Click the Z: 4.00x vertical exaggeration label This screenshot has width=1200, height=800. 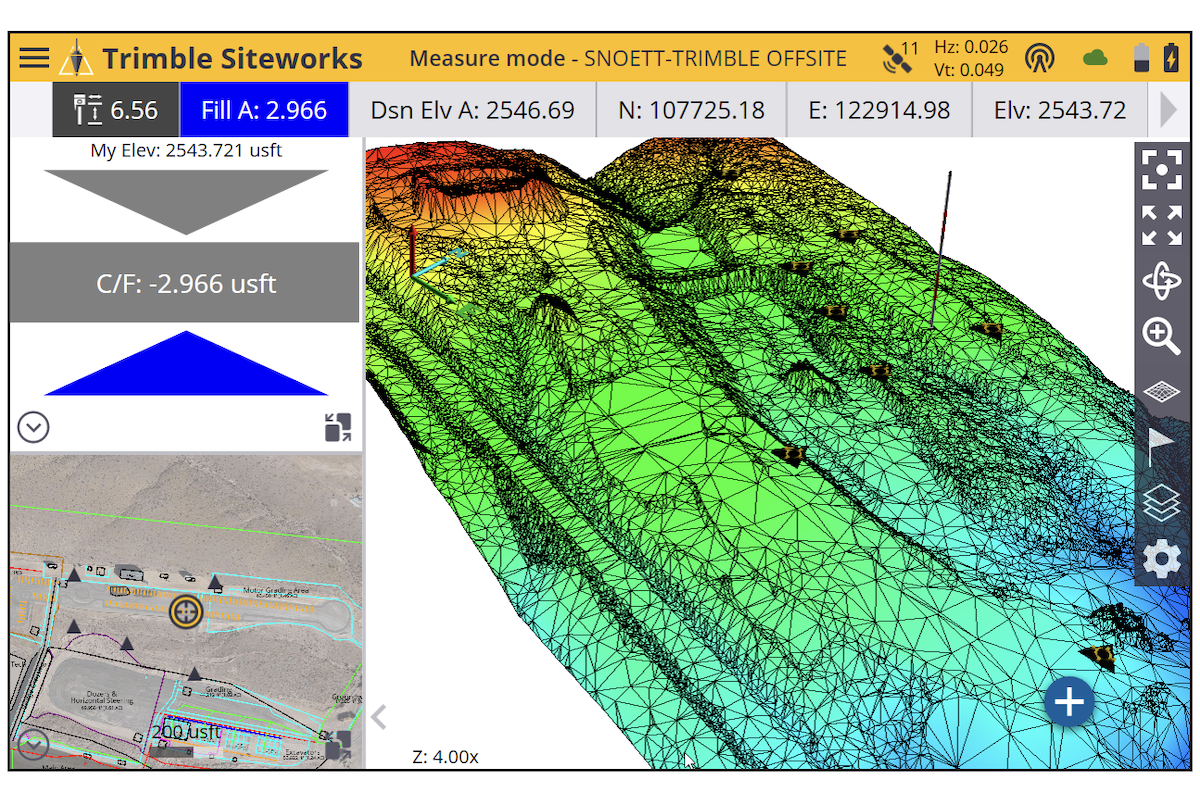[x=445, y=757]
